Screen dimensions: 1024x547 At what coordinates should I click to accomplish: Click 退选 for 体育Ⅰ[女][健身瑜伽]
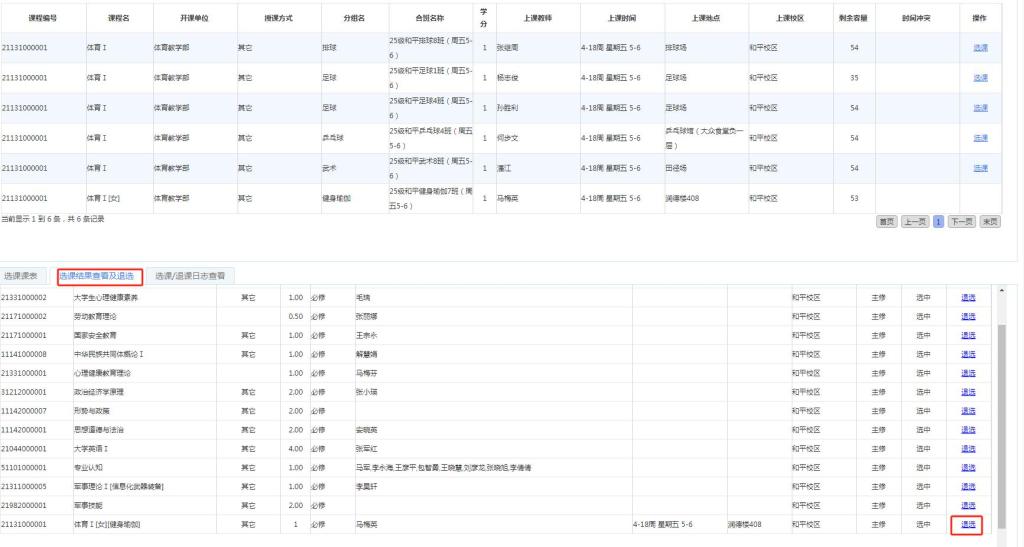[x=968, y=524]
